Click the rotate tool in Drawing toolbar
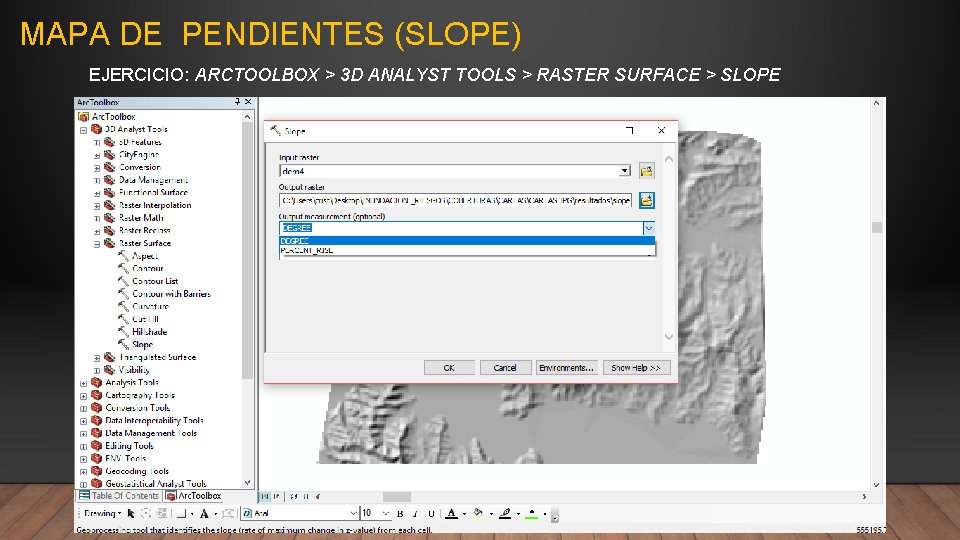 point(146,514)
